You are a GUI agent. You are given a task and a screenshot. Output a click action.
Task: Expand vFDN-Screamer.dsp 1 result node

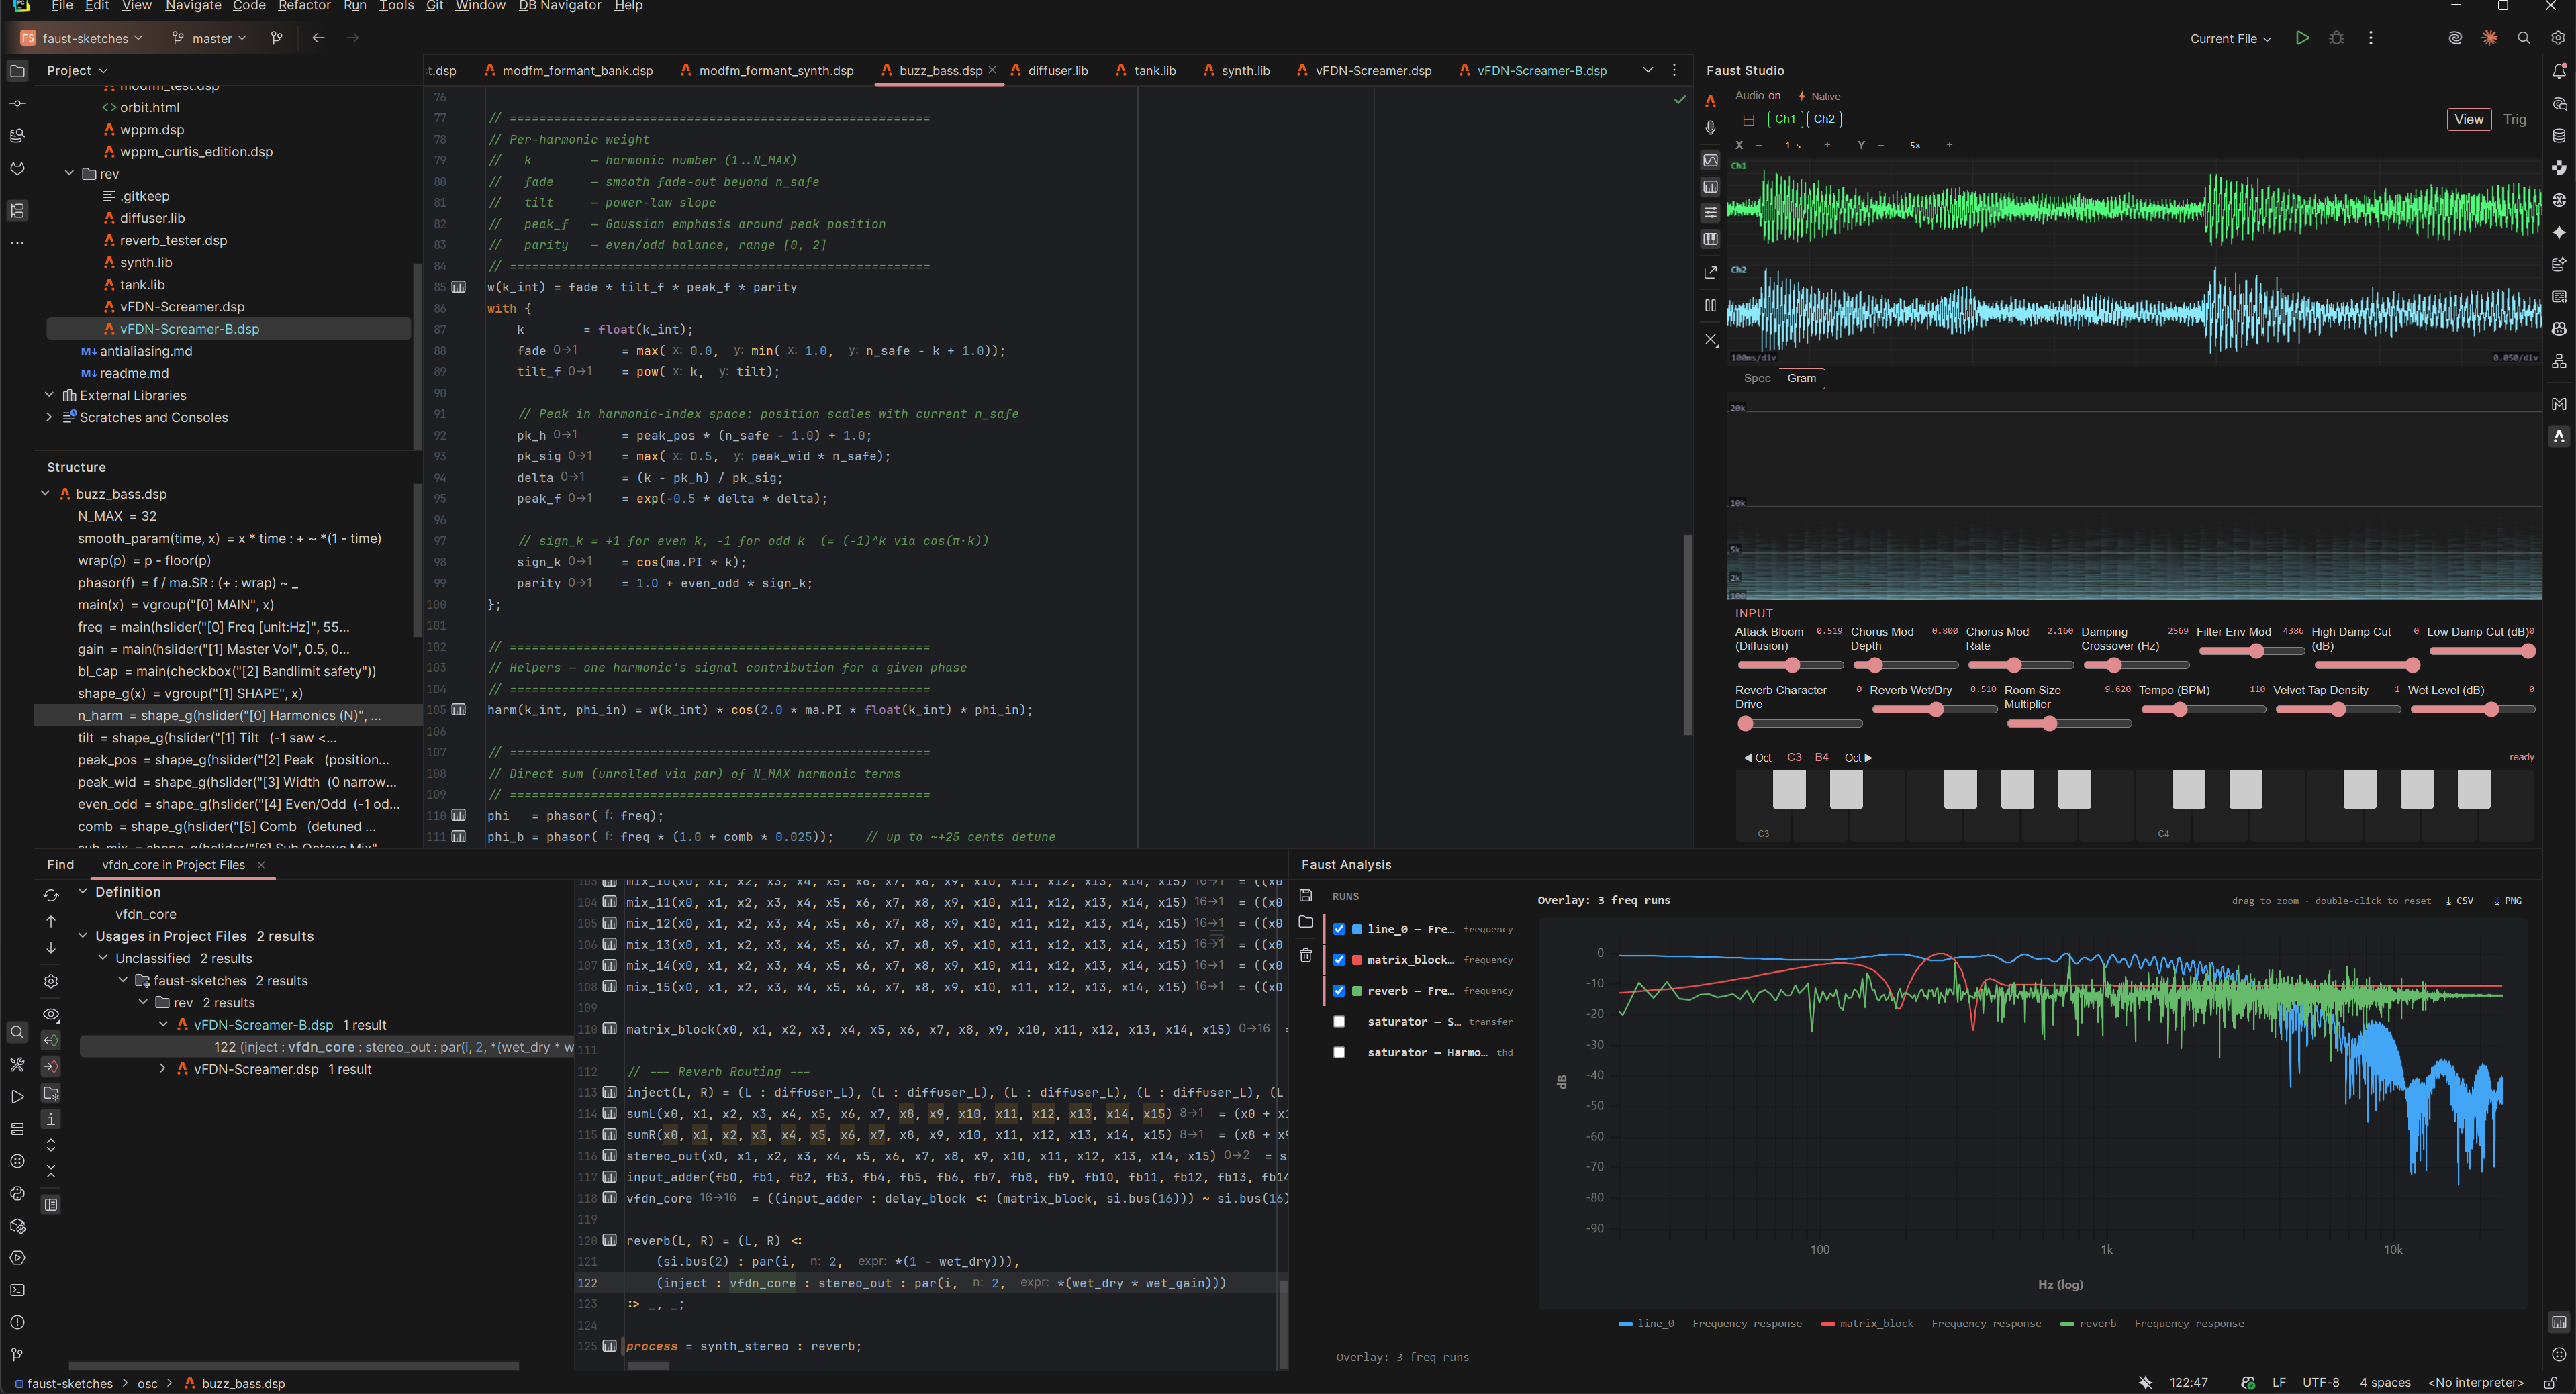pyautogui.click(x=163, y=1069)
